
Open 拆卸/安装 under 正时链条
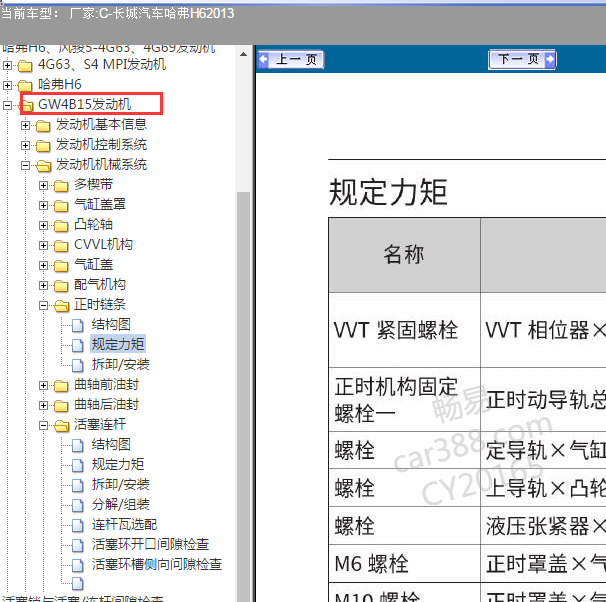tap(121, 364)
